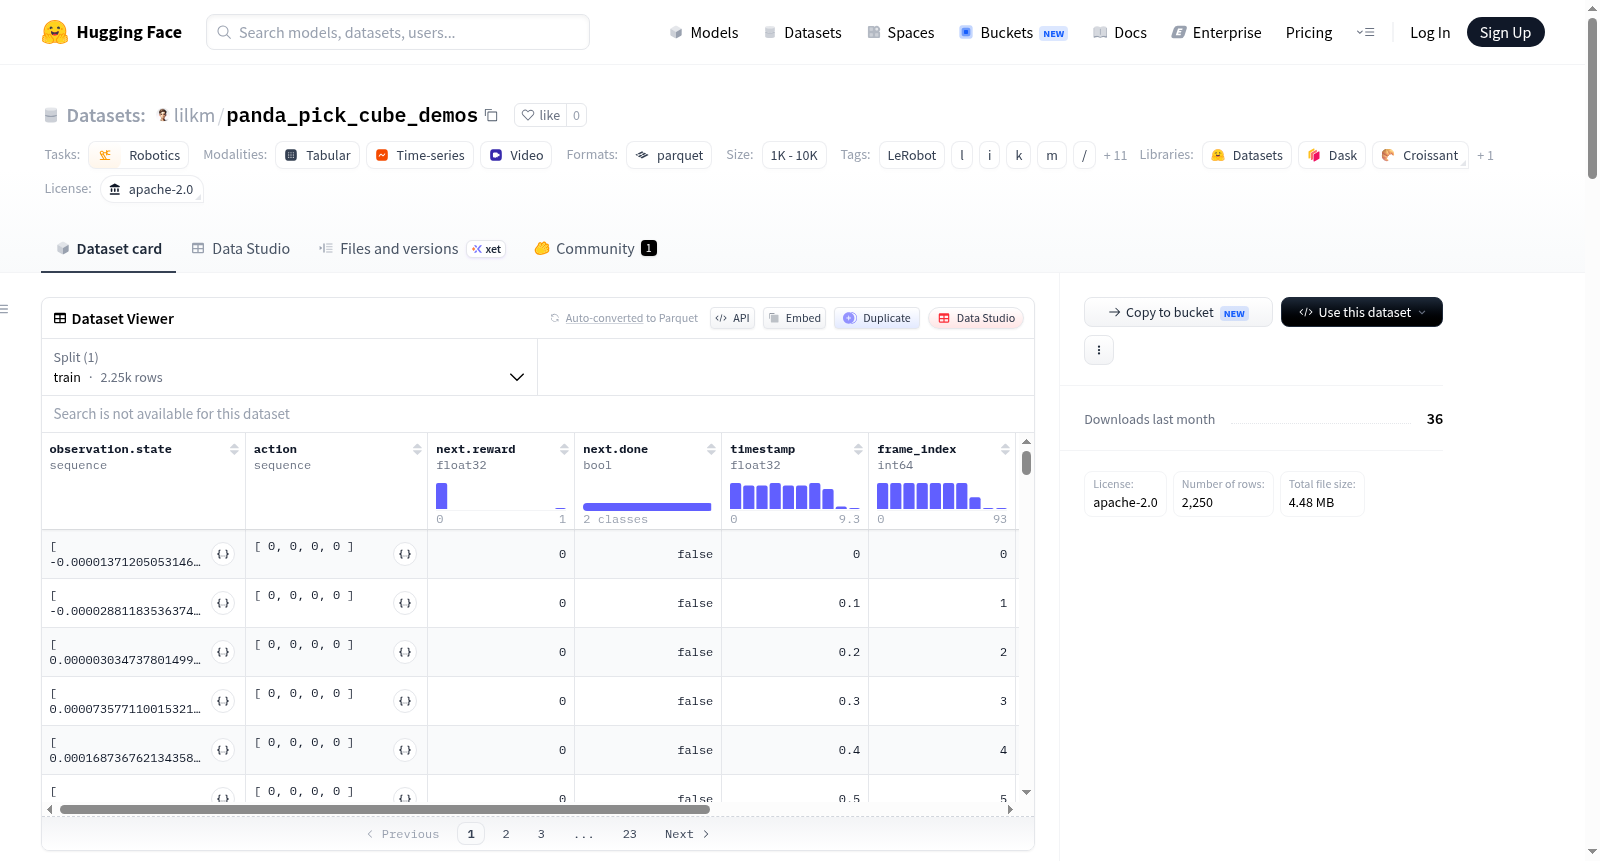Screen dimensions: 1600x861
Task: Expand the navigation more-menu icon
Action: point(1365,32)
